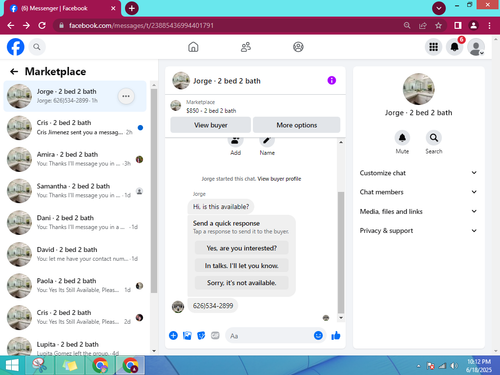Click More options button
The width and height of the screenshot is (500, 375).
[297, 125]
